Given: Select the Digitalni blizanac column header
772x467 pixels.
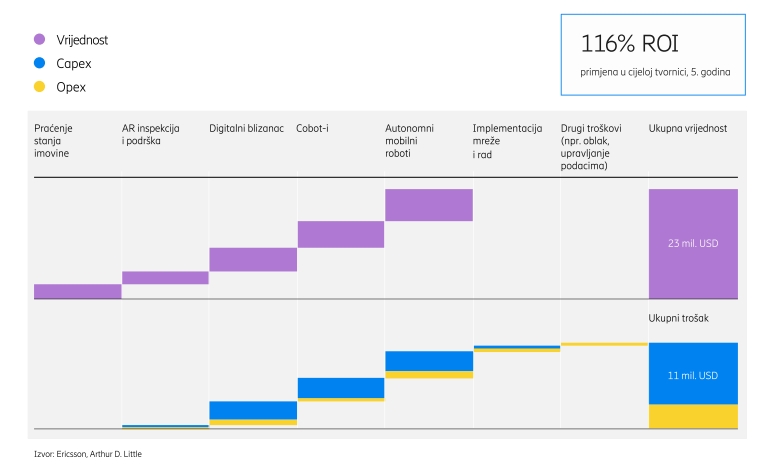Looking at the screenshot, I should [x=247, y=129].
